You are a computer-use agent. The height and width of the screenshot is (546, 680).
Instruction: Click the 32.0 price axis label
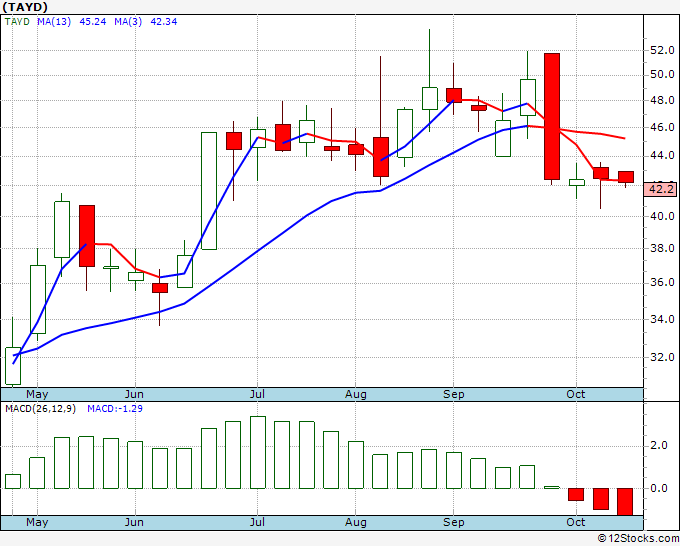[662, 357]
